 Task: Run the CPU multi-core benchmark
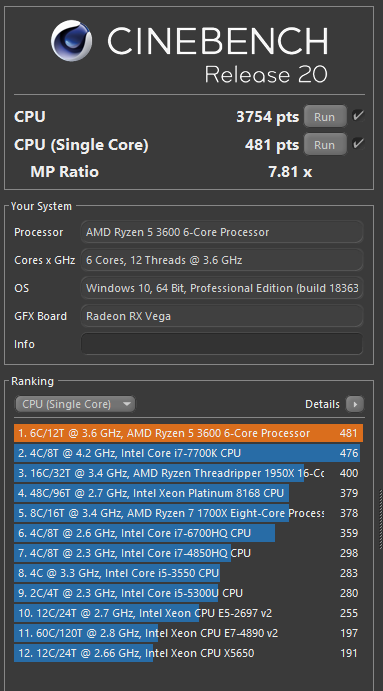point(325,117)
